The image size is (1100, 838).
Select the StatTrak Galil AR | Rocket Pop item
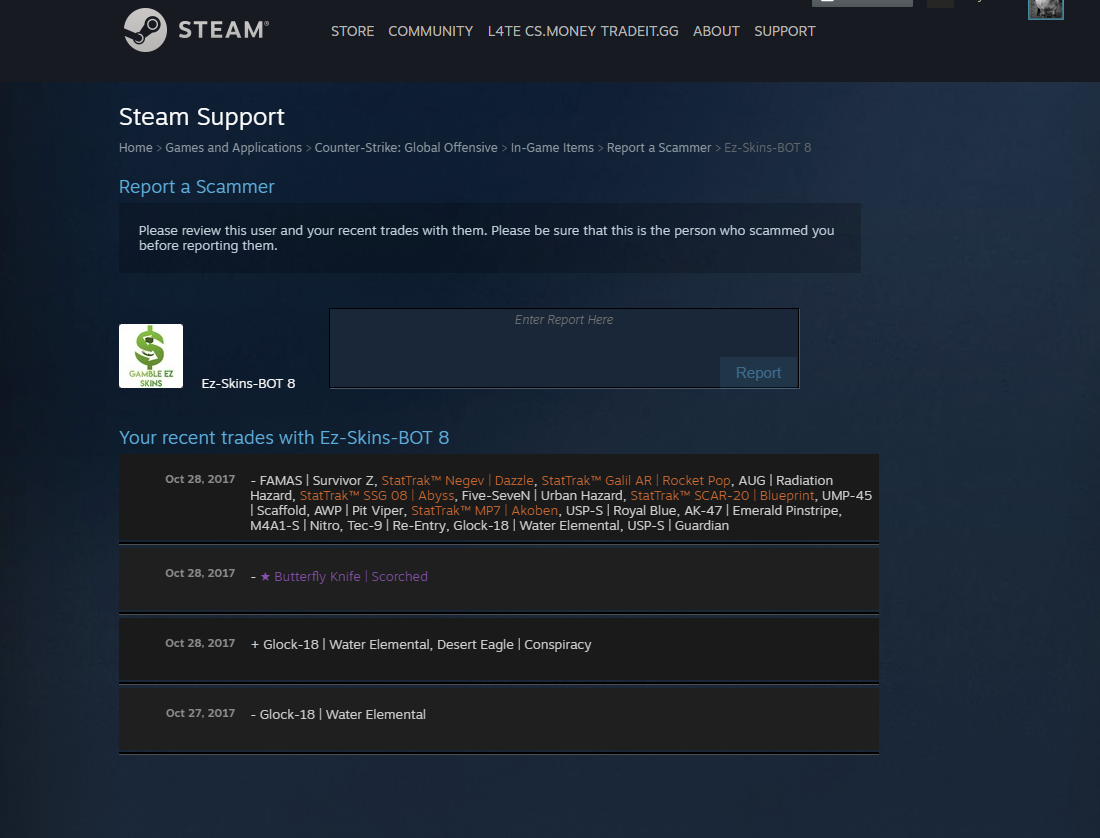click(636, 480)
